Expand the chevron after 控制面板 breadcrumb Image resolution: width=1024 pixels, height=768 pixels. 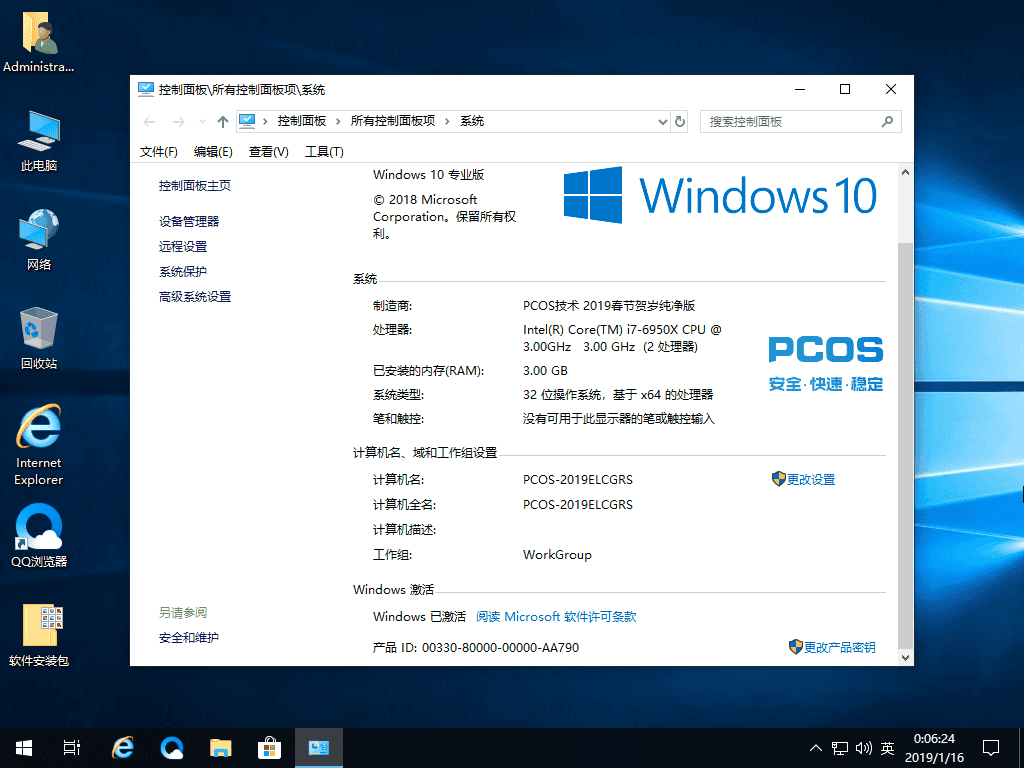(338, 121)
